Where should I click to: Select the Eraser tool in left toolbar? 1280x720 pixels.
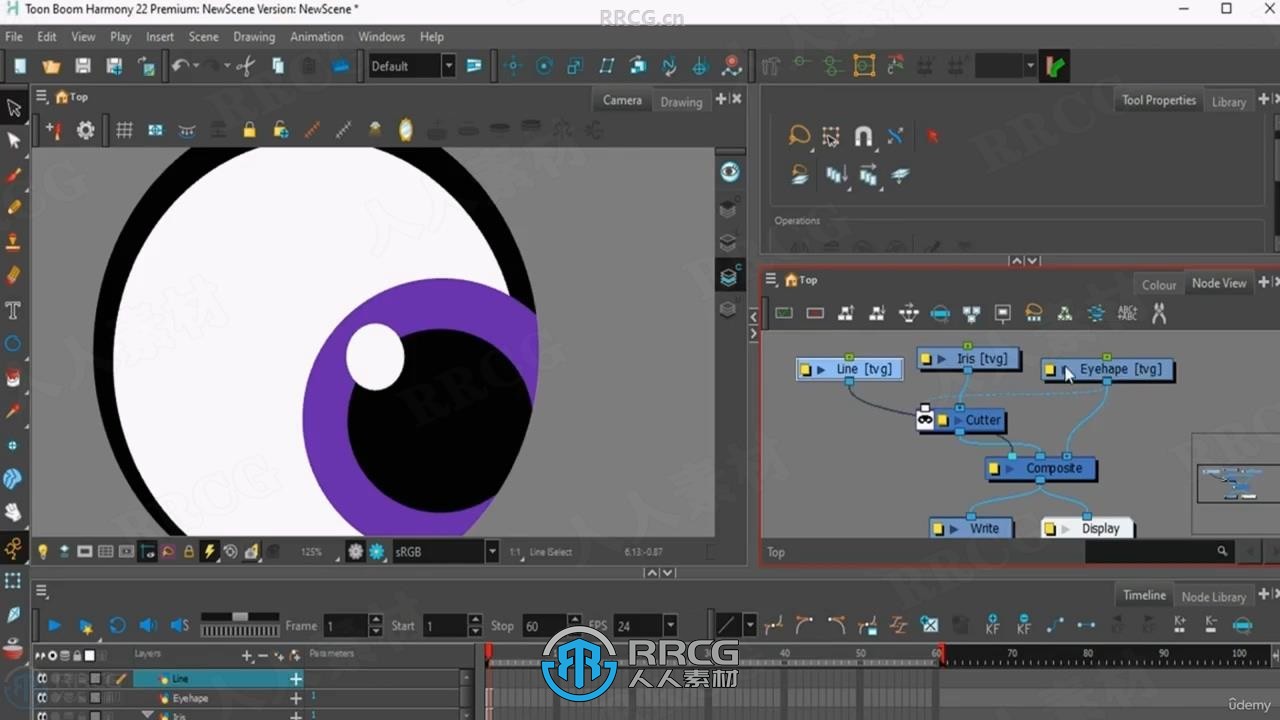(14, 274)
